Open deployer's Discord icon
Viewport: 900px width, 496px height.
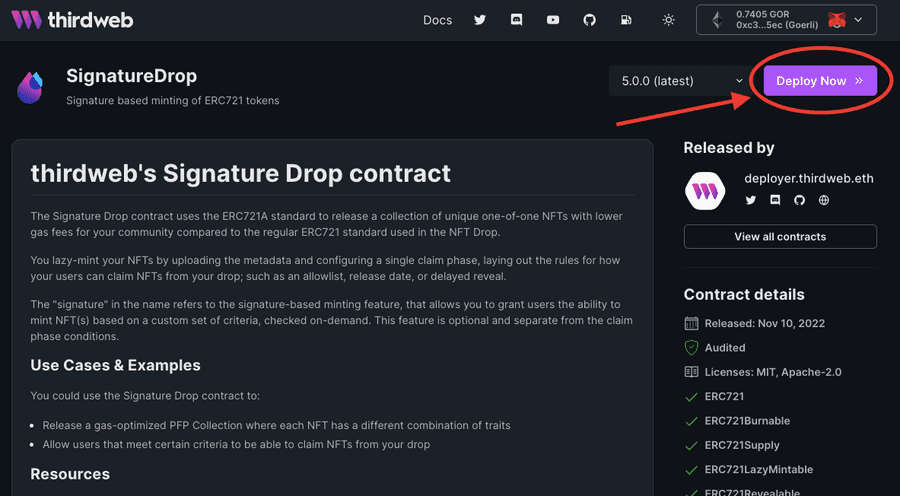pos(775,200)
